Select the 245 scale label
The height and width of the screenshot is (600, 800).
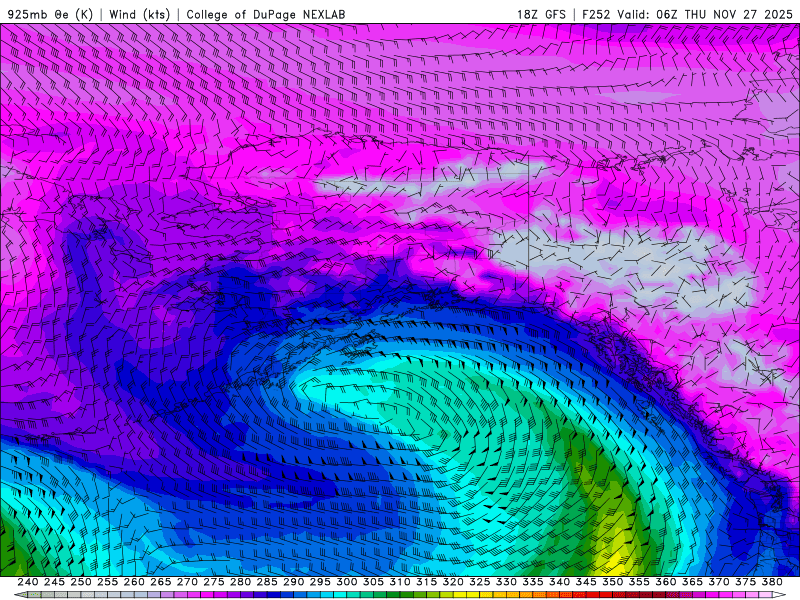(x=54, y=582)
